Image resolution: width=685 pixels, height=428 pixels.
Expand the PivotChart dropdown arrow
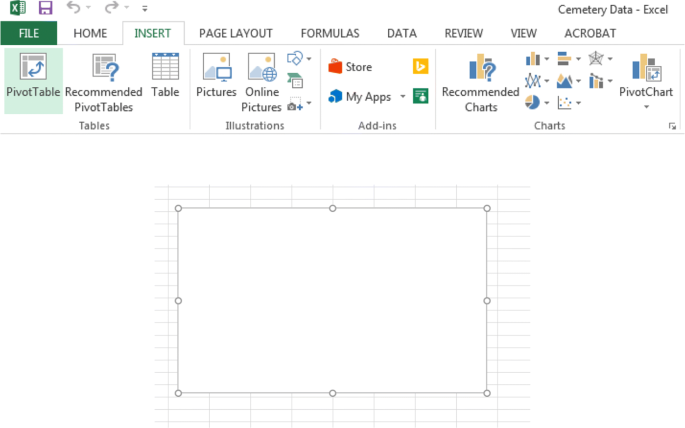point(646,107)
